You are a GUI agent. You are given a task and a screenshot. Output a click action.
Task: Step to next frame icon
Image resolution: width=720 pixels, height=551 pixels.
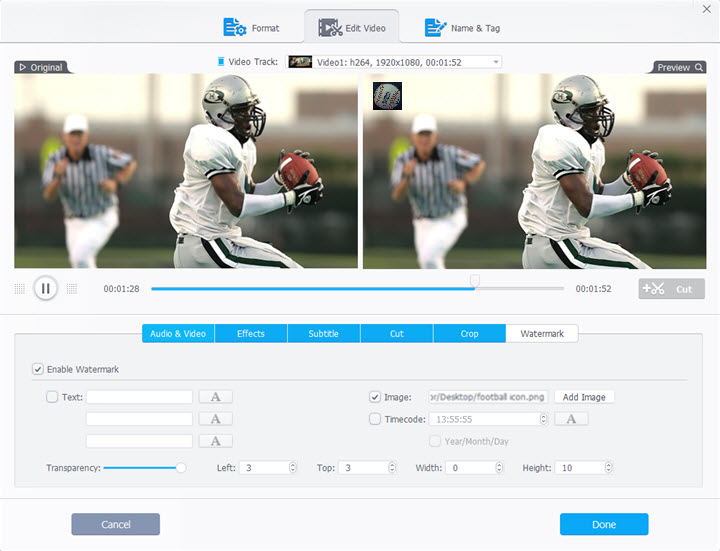coord(72,288)
